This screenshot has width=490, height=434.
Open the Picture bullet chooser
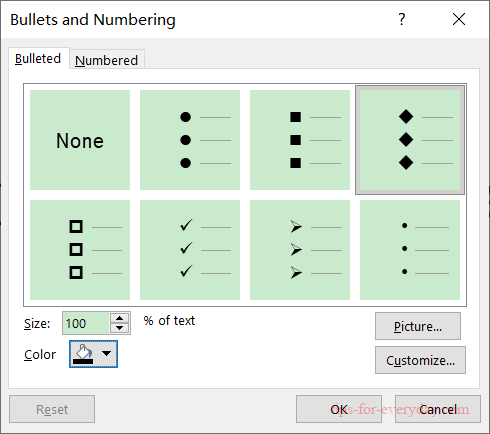point(418,326)
